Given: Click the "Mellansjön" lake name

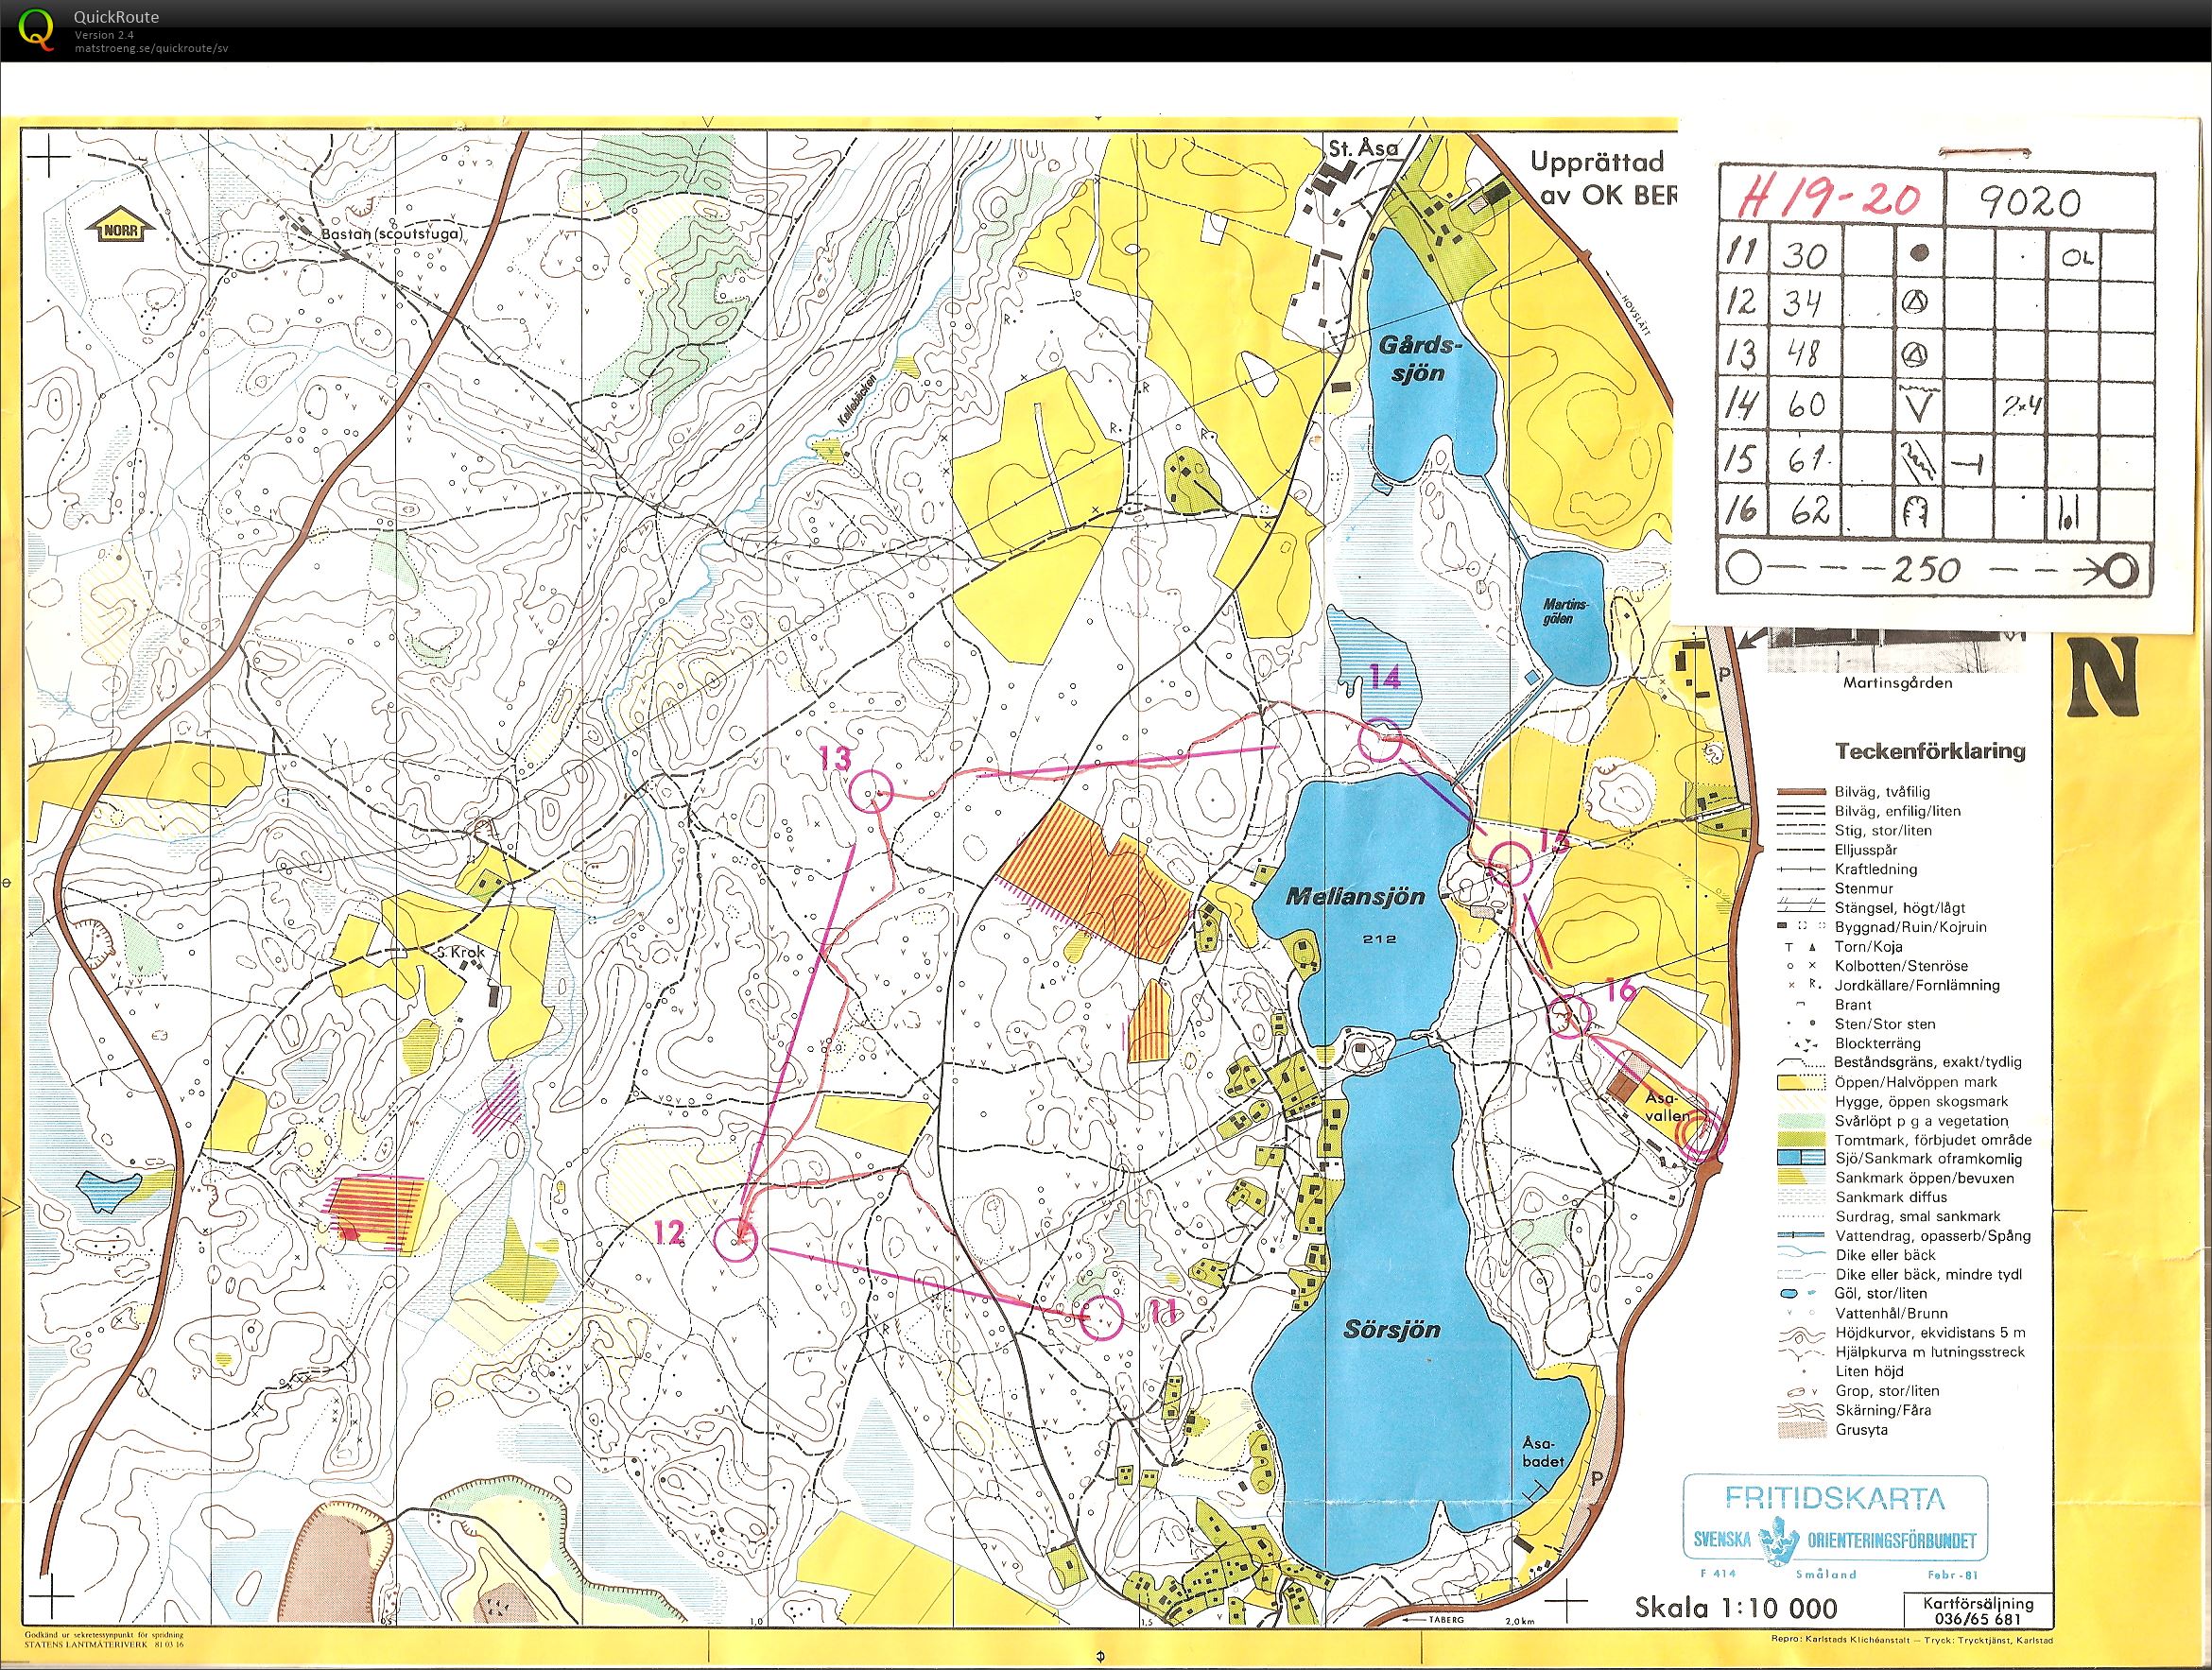Looking at the screenshot, I should coord(1355,896).
